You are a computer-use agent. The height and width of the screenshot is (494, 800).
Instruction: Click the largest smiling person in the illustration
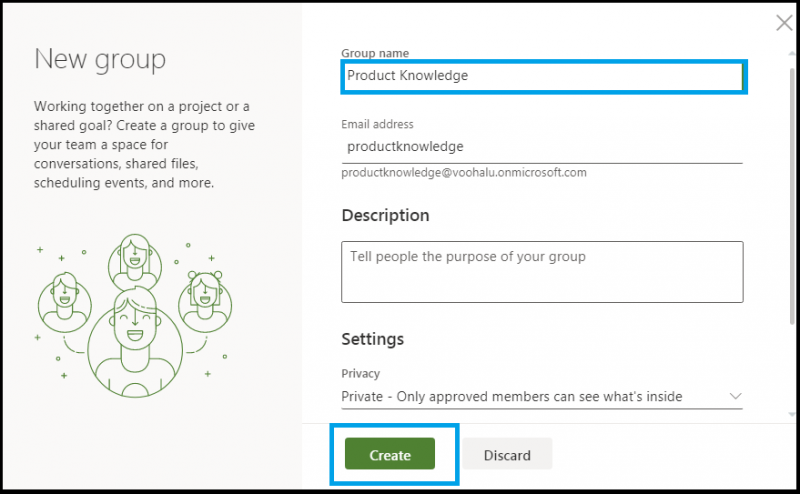133,335
